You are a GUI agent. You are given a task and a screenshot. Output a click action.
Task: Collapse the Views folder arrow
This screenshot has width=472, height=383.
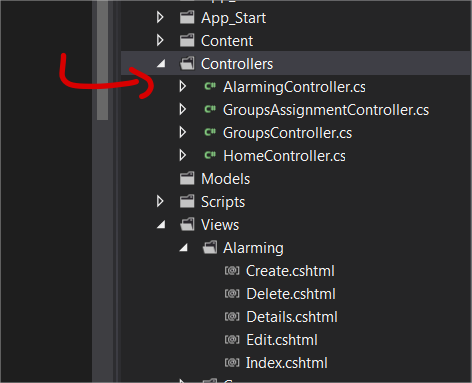[161, 225]
